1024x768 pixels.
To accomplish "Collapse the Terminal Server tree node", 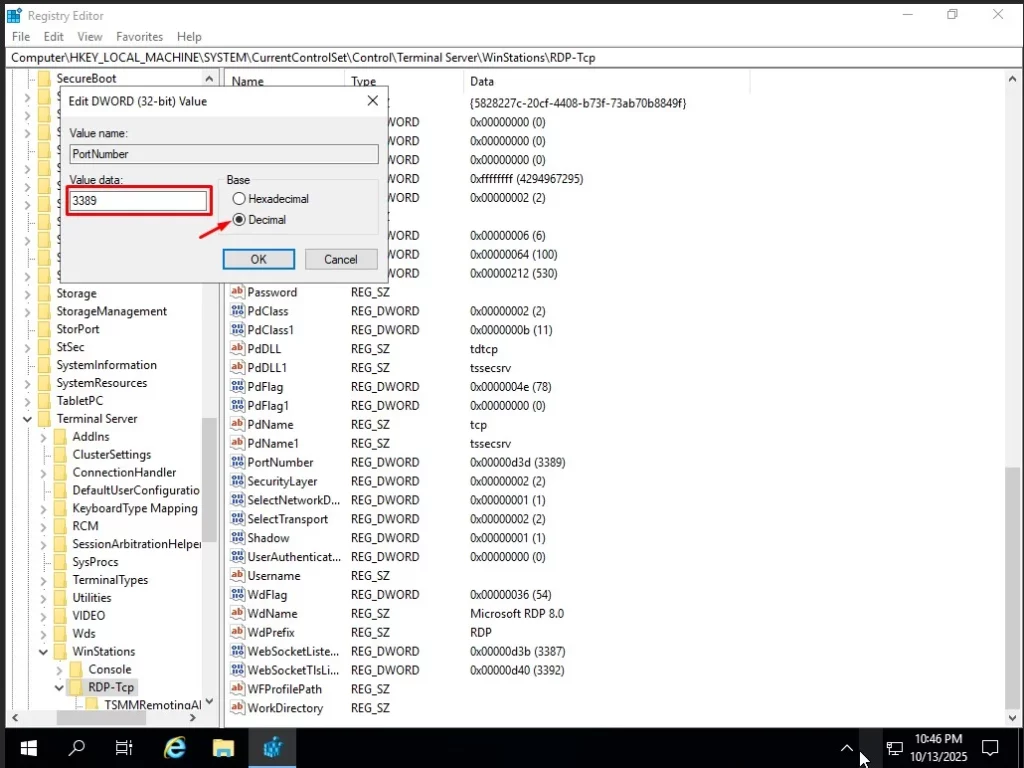I will (27, 418).
